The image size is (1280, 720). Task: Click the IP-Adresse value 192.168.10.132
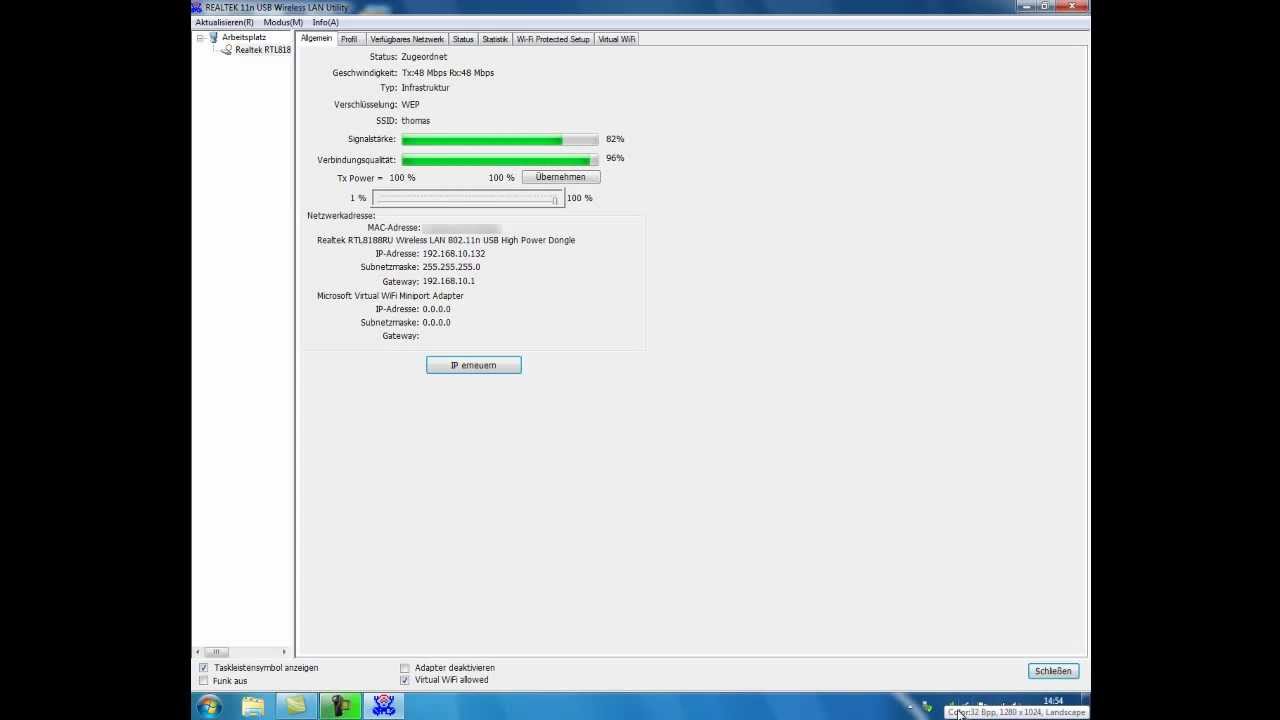click(454, 254)
